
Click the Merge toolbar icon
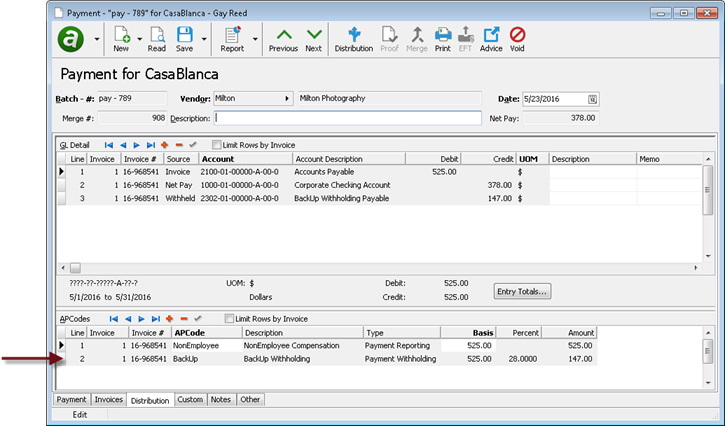point(417,39)
